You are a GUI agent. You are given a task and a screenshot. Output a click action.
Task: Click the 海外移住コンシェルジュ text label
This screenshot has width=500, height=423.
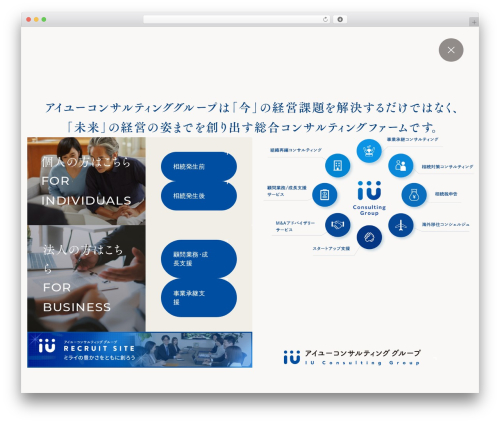[445, 225]
